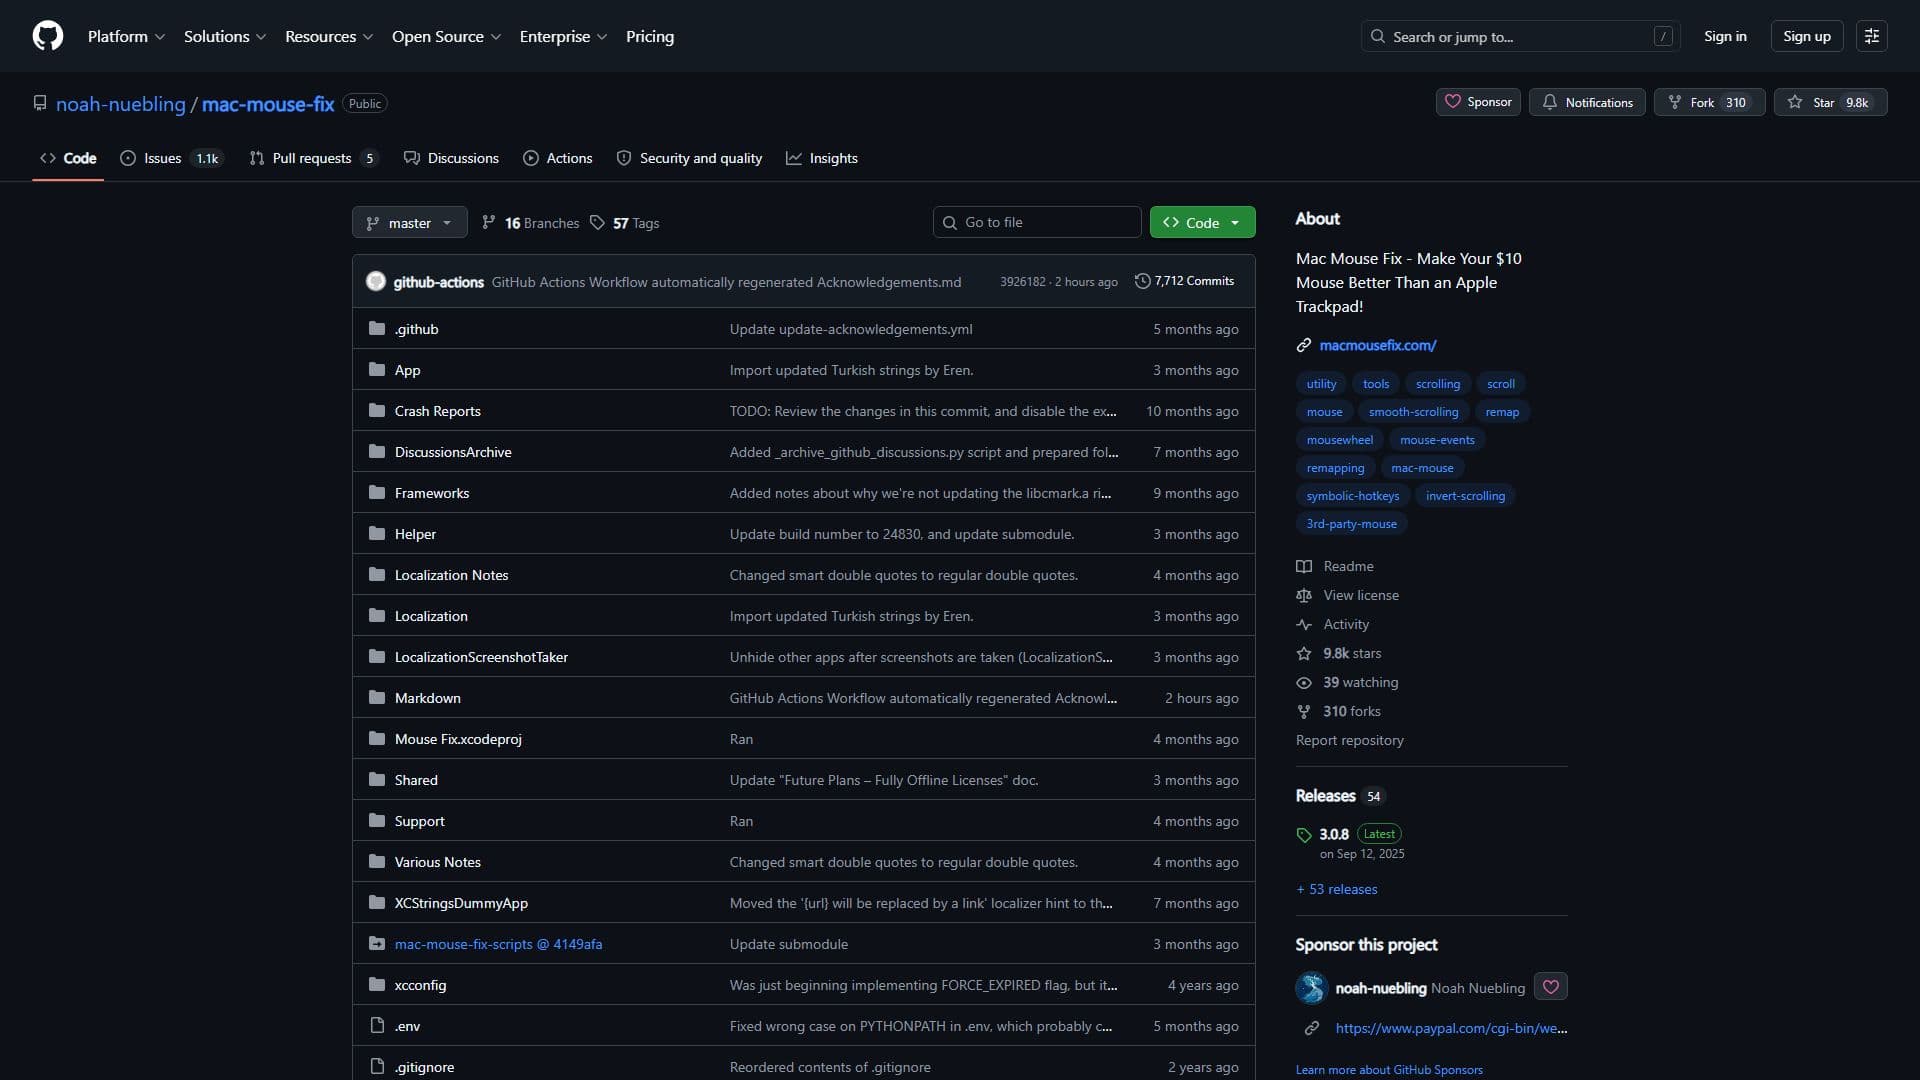Open the + 53 releases link

click(x=1337, y=889)
